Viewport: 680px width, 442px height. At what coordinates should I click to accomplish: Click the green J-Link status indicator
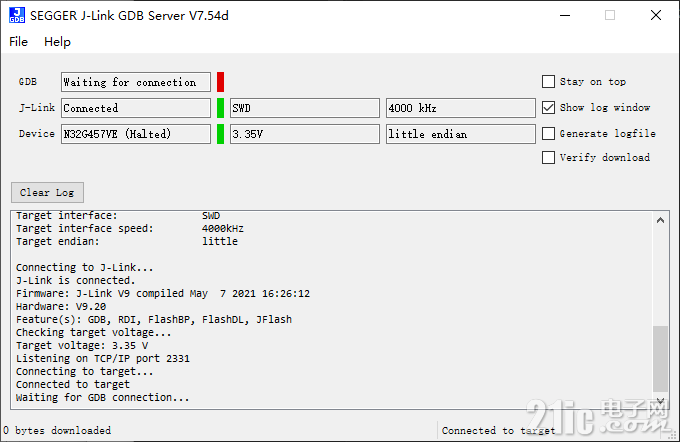(220, 108)
